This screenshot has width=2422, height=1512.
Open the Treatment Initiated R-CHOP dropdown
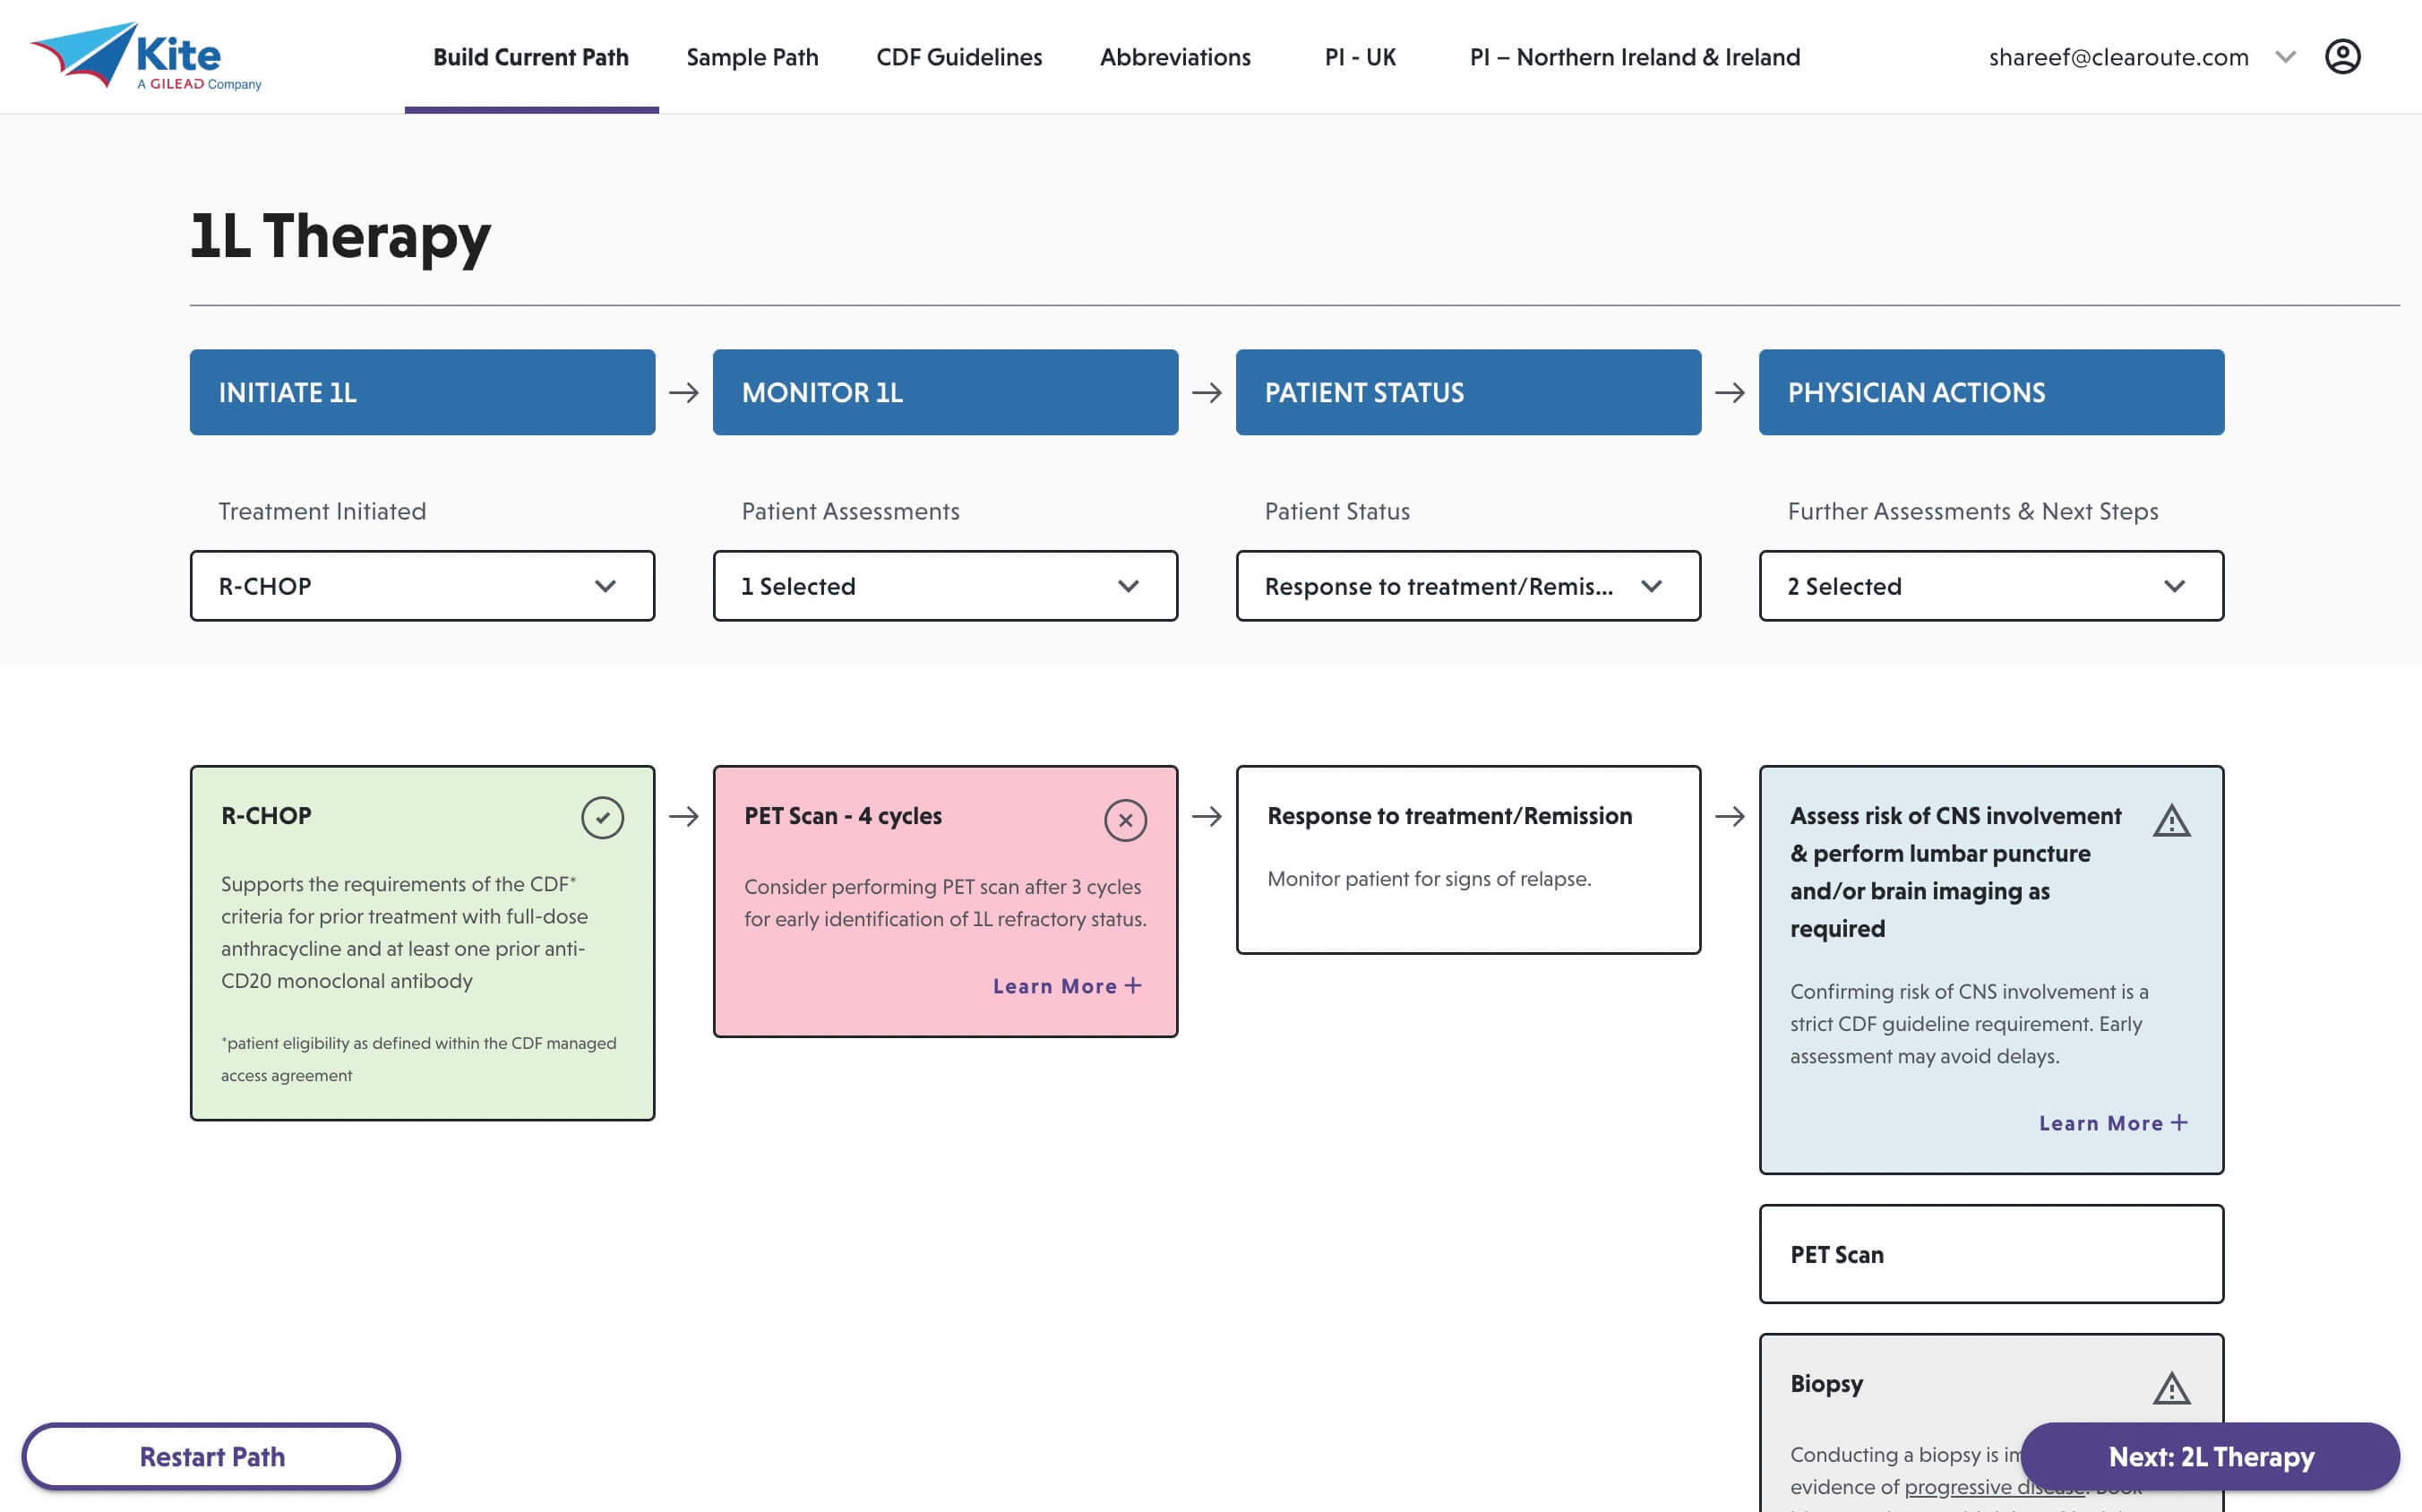(x=422, y=586)
